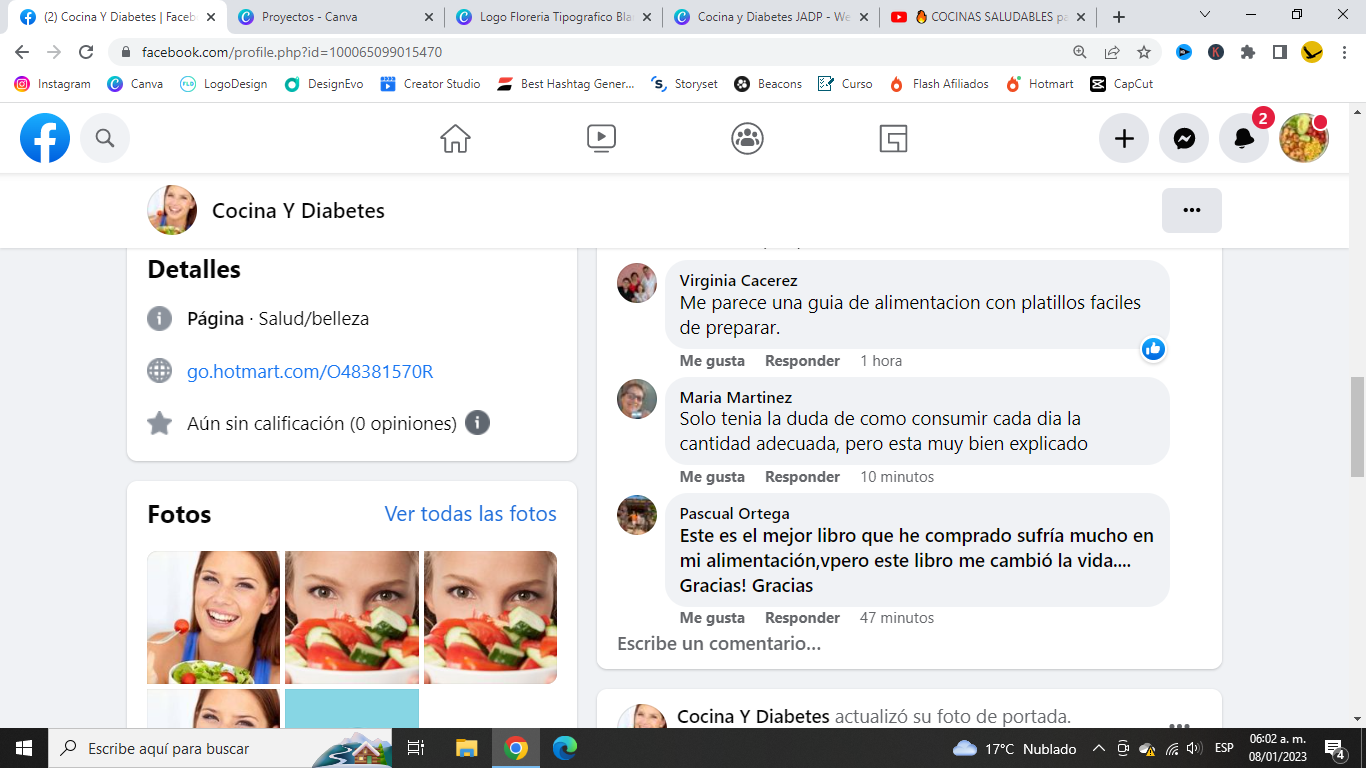Bookmark this page with the star icon
Screen dimensions: 1366x768
[x=1144, y=52]
